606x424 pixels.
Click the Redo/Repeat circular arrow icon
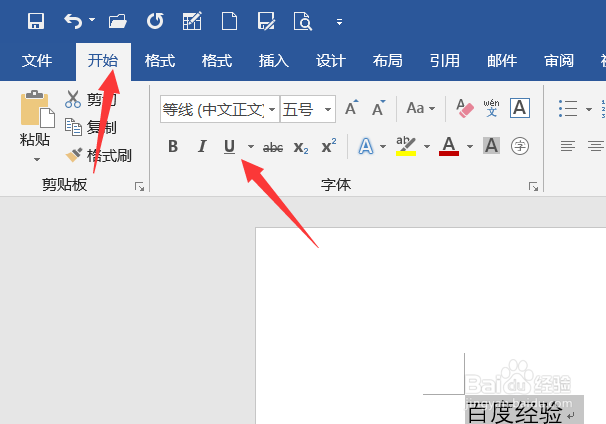(155, 21)
